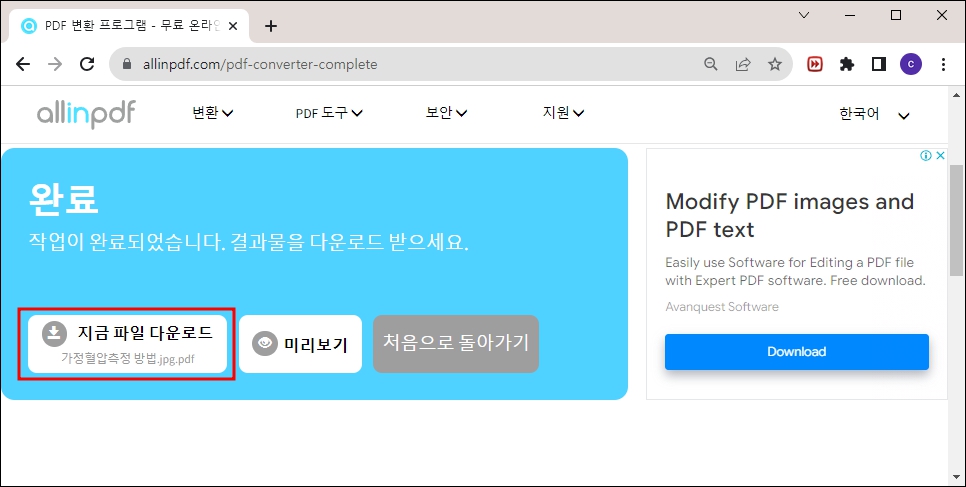Click Avanquest Software advertiser text
Image resolution: width=966 pixels, height=487 pixels.
pos(722,306)
